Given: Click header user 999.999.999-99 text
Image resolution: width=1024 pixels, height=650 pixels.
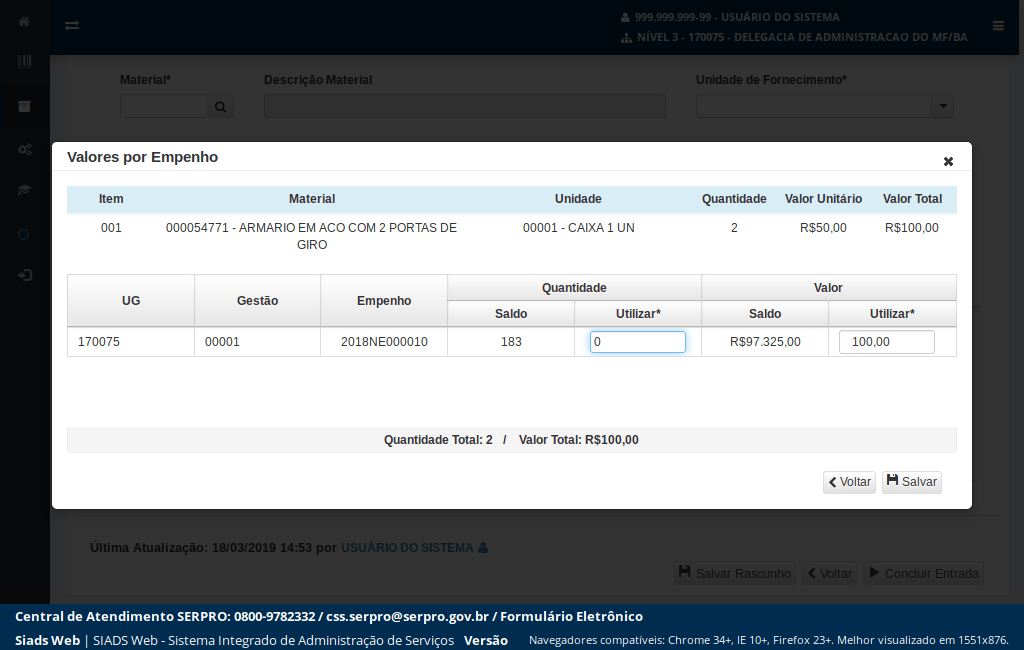Looking at the screenshot, I should pos(737,17).
